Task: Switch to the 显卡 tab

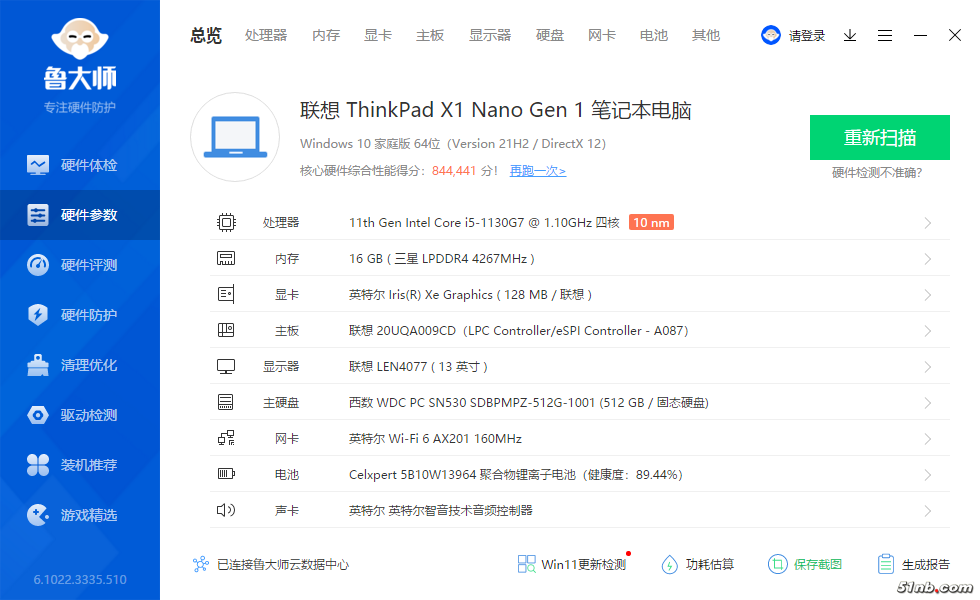Action: [378, 35]
